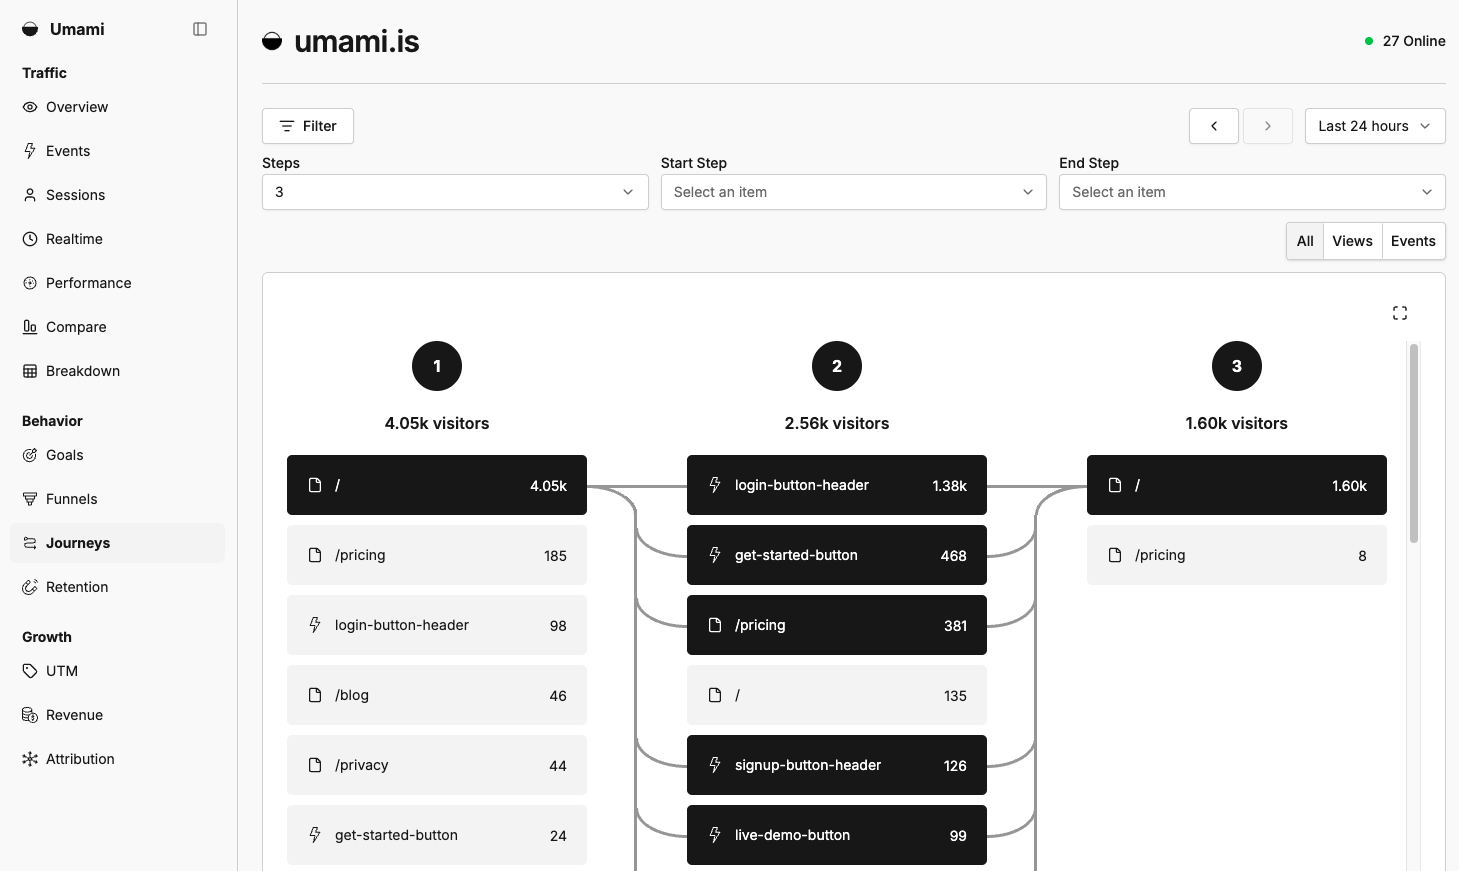Switch to the Events tab
1459x871 pixels.
(x=1413, y=241)
